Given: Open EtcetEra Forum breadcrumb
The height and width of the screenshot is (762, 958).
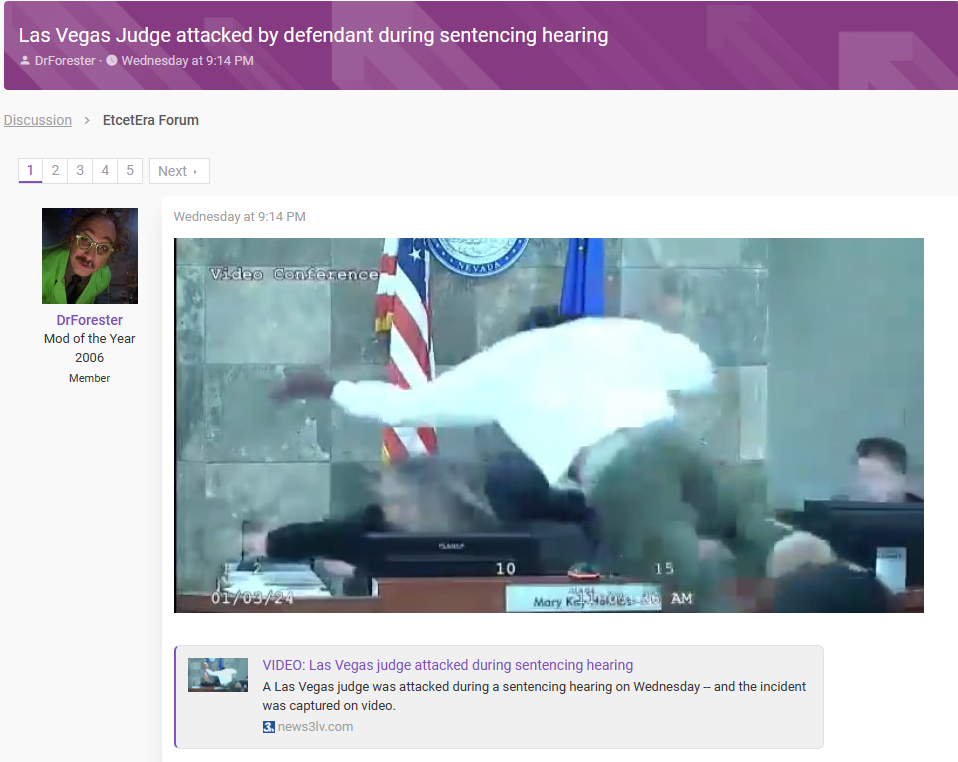Looking at the screenshot, I should pos(150,120).
